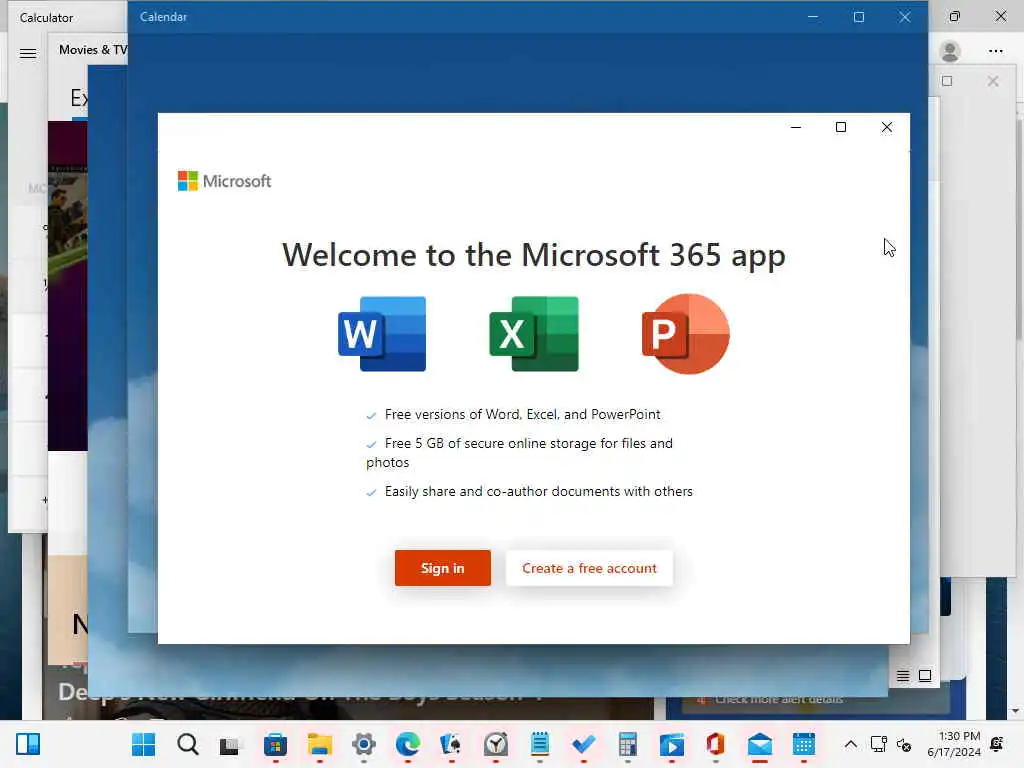This screenshot has width=1024, height=768.
Task: Maximize the Microsoft 365 welcome dialog
Action: 840,127
